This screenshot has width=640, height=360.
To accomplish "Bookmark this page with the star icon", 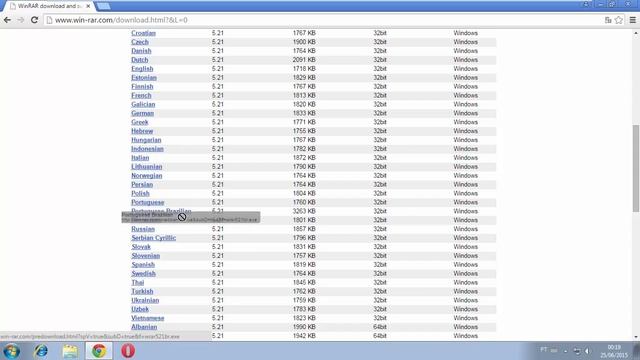I will (x=619, y=20).
